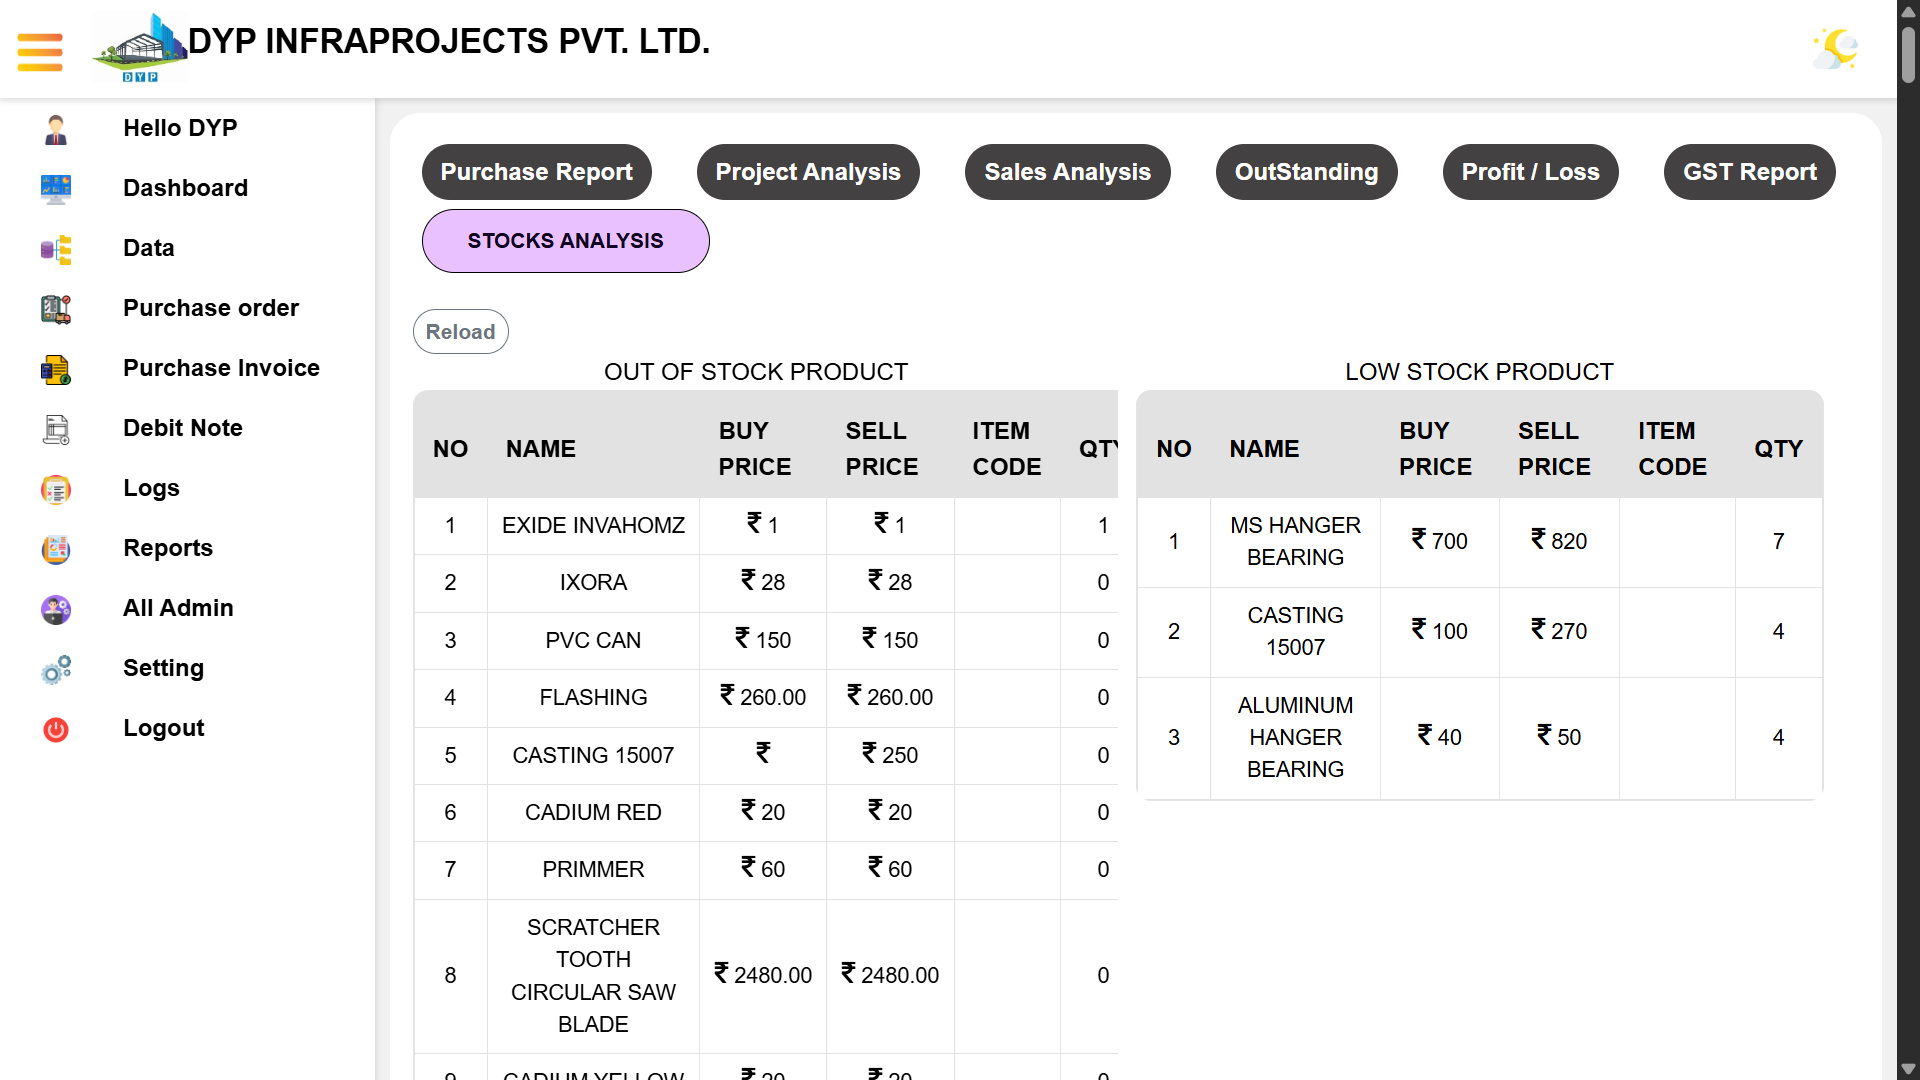Click the Purchase order icon

pyautogui.click(x=56, y=309)
